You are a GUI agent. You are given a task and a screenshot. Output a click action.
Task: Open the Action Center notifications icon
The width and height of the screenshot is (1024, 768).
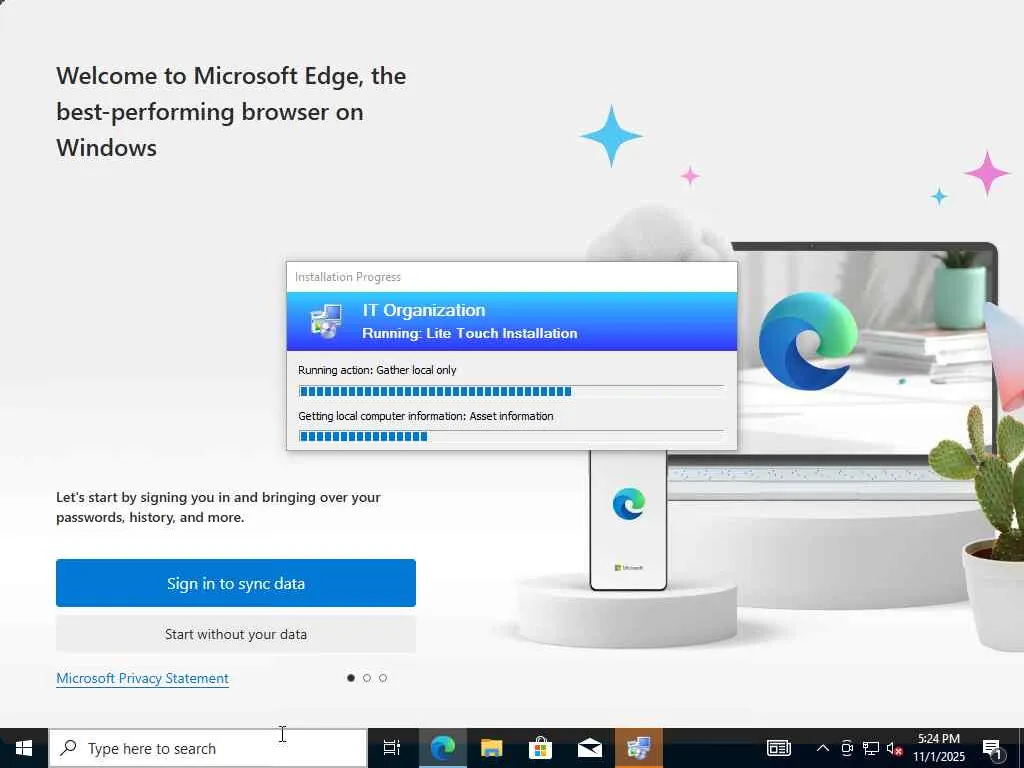pos(993,748)
